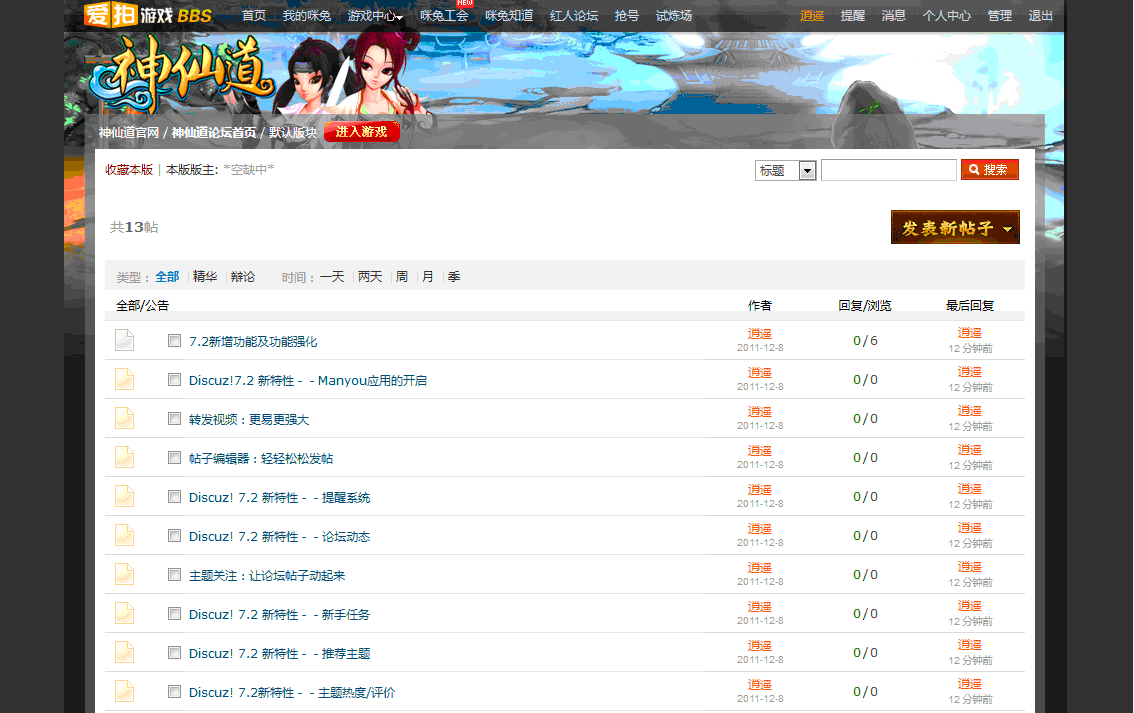Open 试炼场 menu item

[x=674, y=16]
